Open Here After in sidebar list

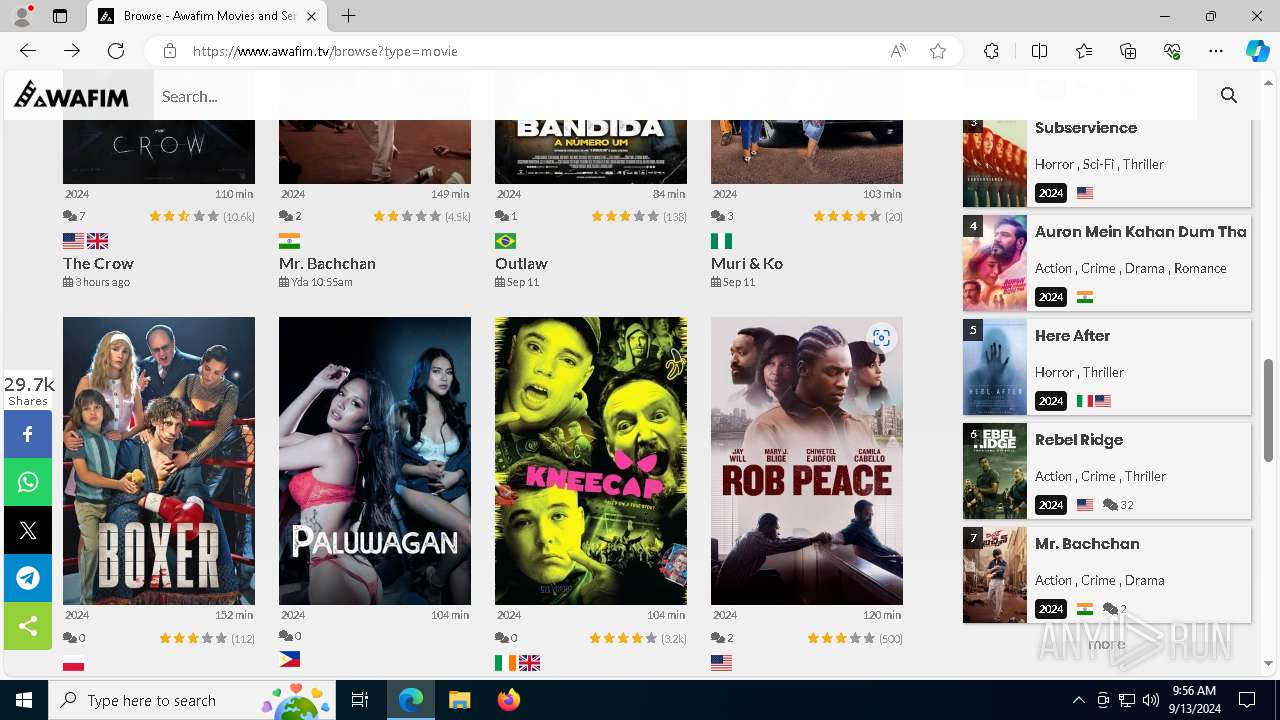(1072, 336)
